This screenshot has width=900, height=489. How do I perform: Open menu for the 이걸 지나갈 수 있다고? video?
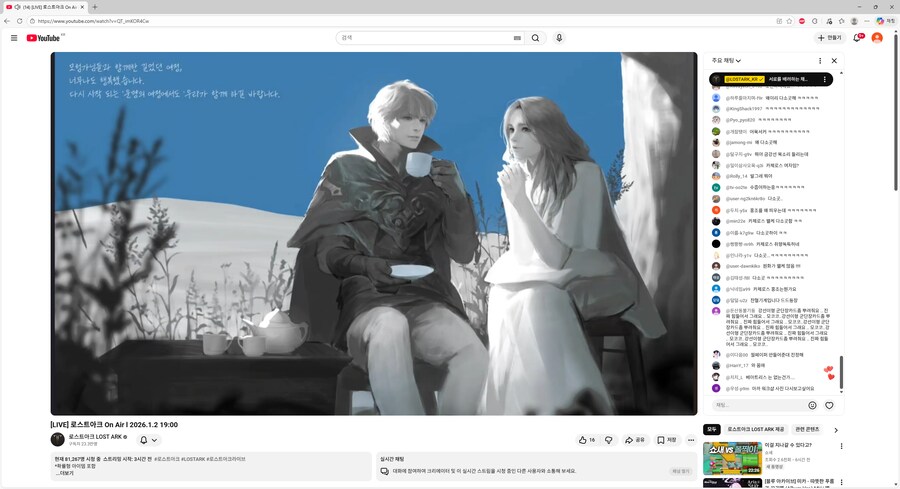pos(841,446)
